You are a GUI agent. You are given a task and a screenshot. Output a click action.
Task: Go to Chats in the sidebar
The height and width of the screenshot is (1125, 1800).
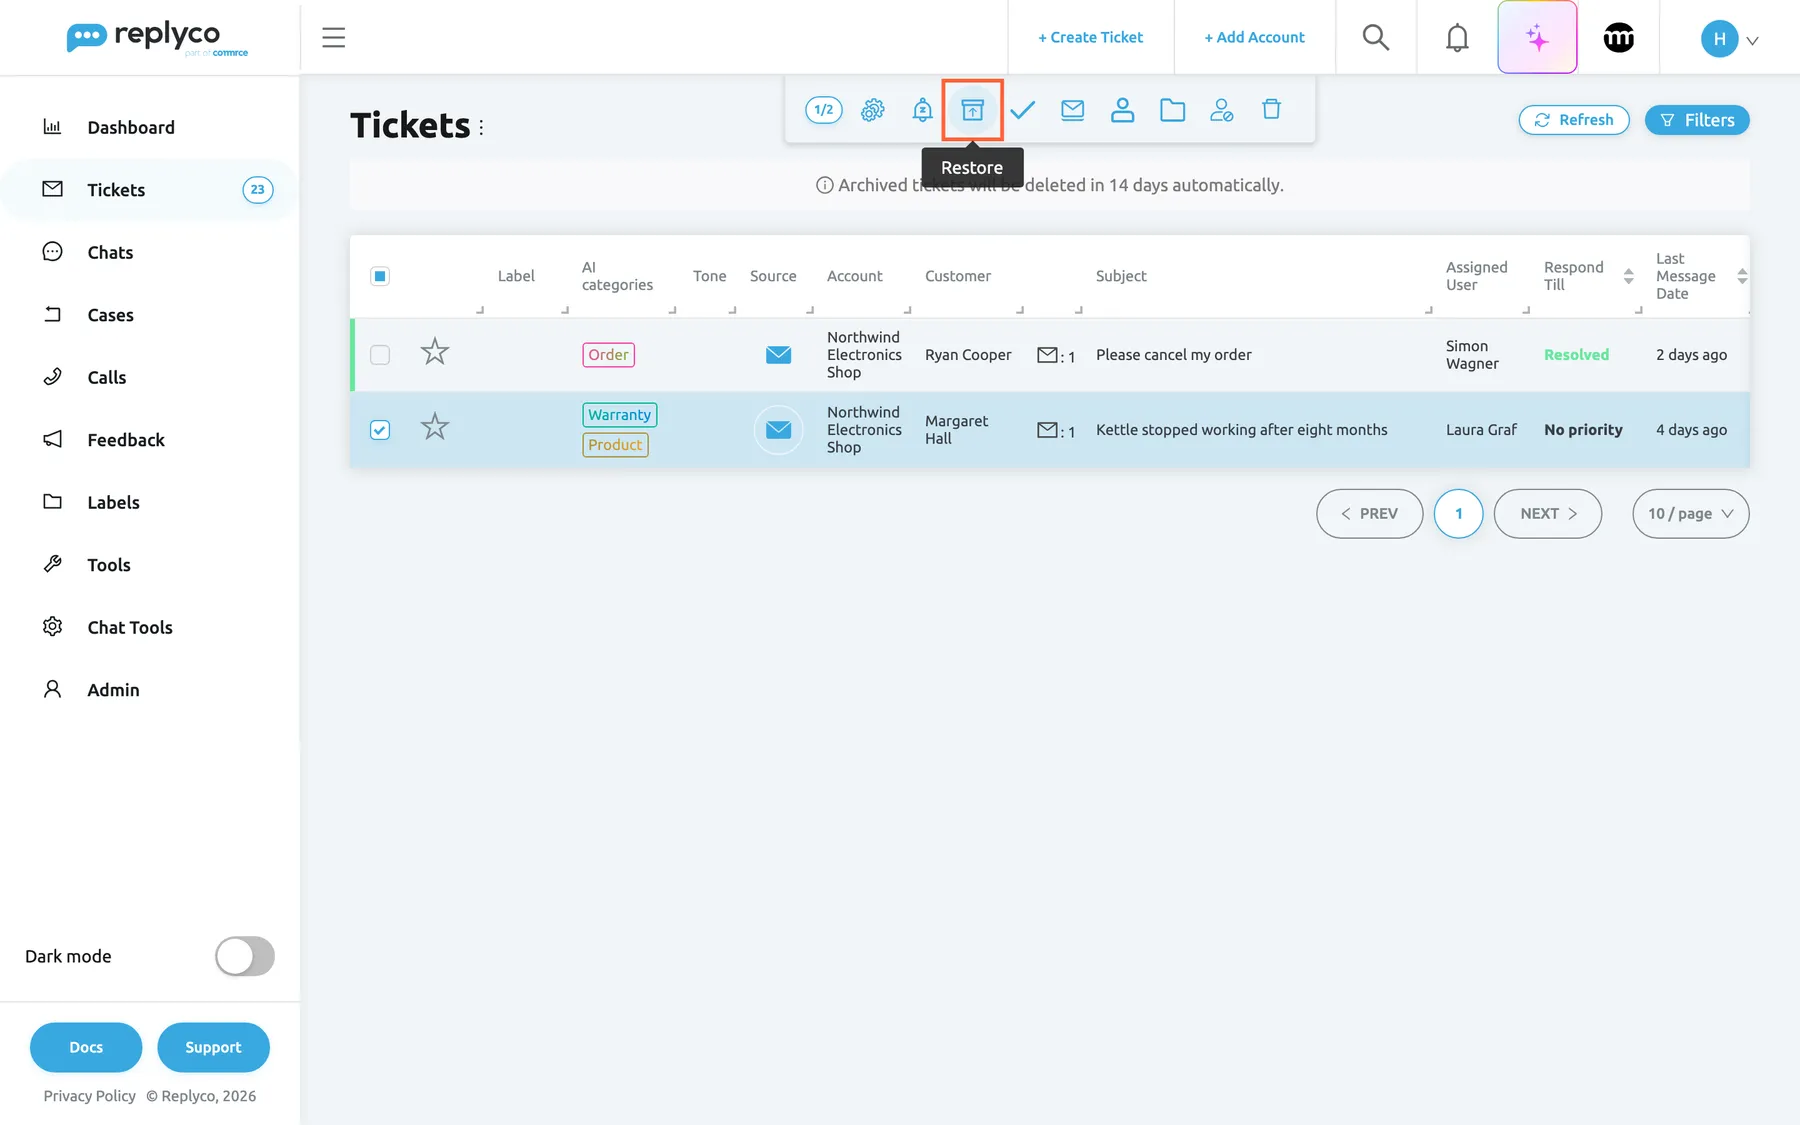click(110, 252)
